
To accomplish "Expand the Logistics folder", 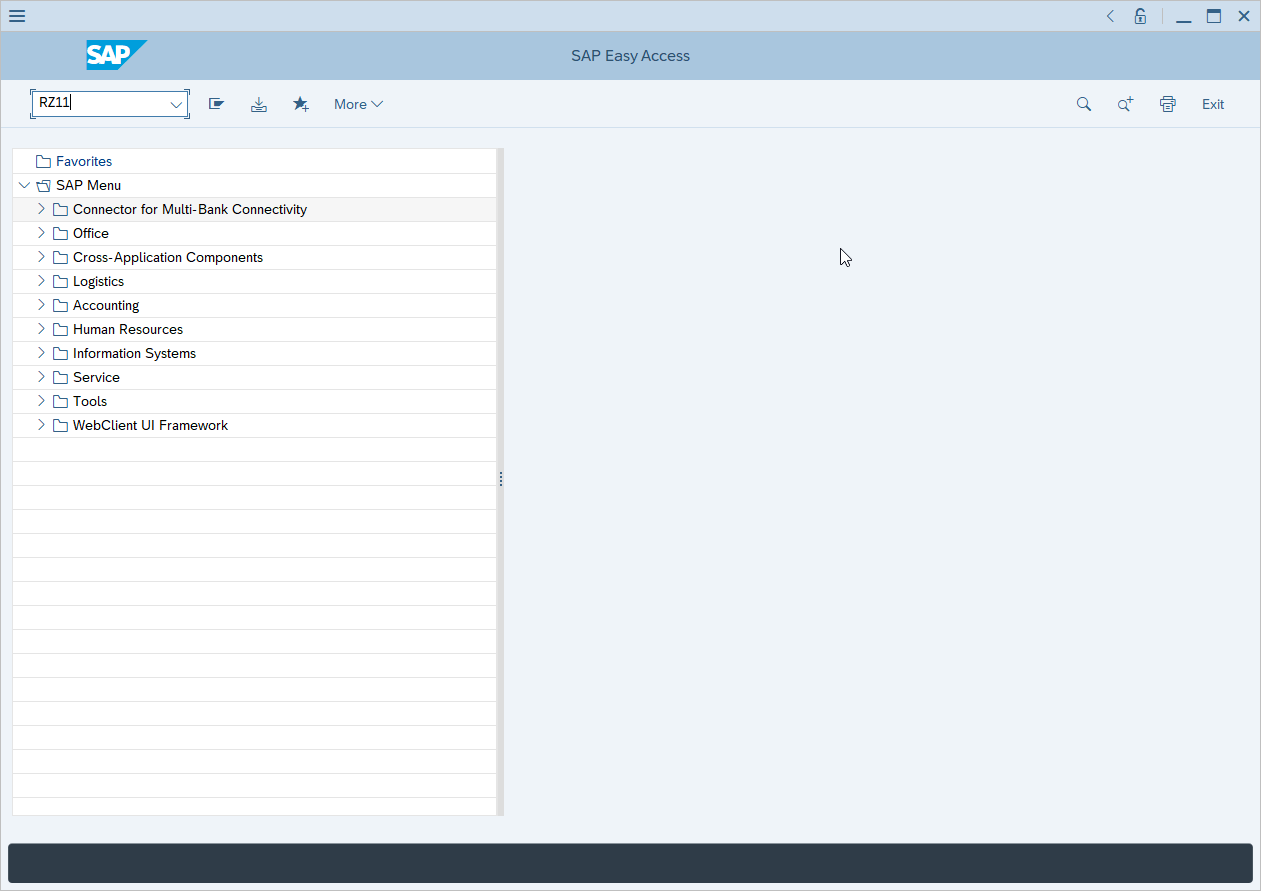I will point(40,281).
